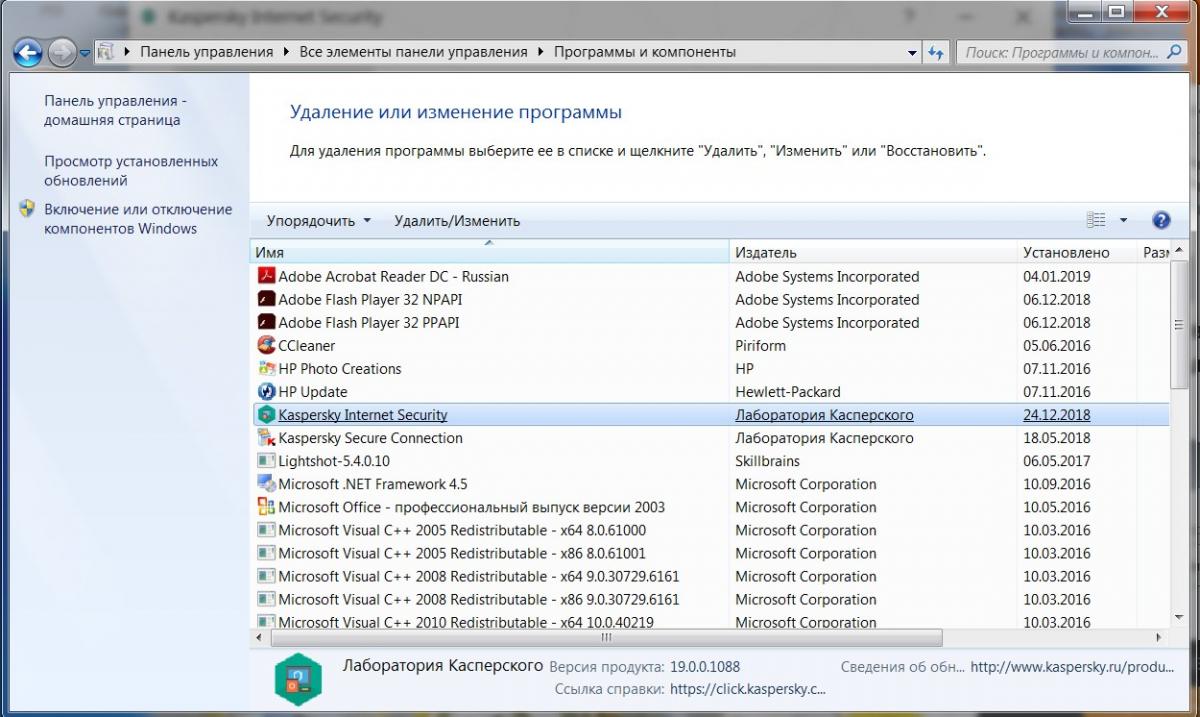Click the shield icon next to Windows components

28,210
